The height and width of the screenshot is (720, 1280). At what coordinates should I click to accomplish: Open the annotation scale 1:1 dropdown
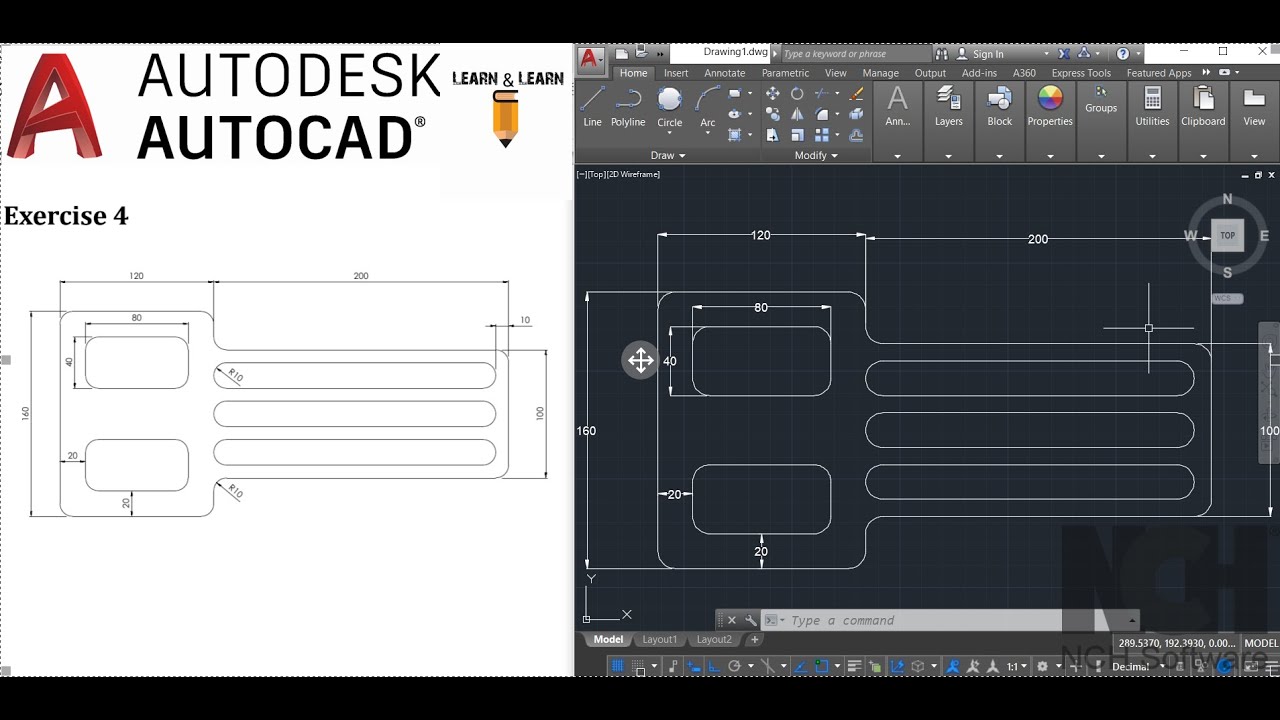coord(1017,665)
